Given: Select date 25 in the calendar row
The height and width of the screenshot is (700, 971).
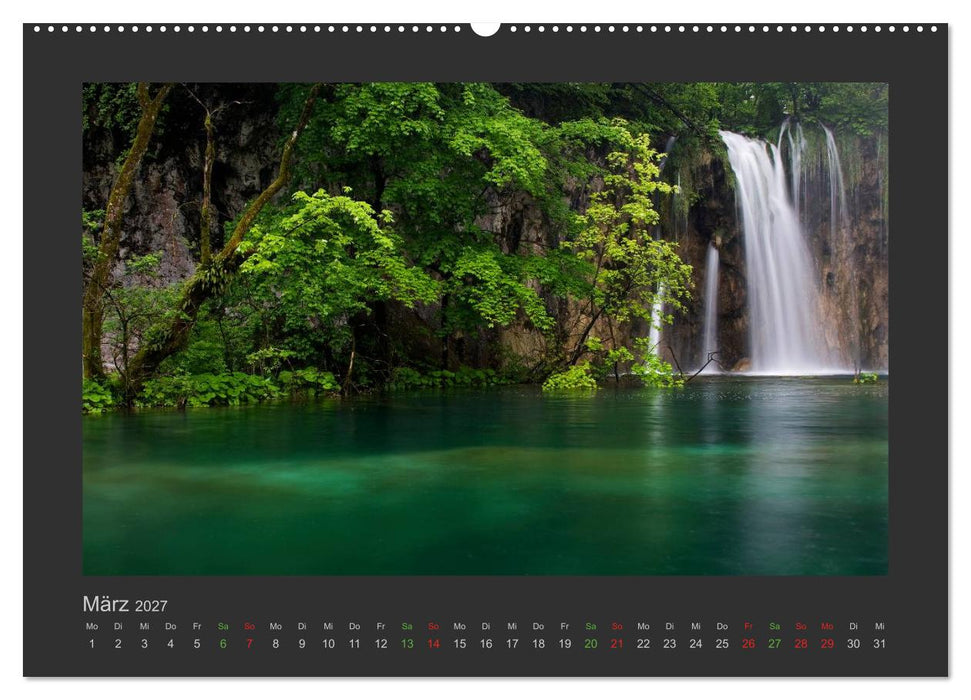Looking at the screenshot, I should pyautogui.click(x=722, y=644).
